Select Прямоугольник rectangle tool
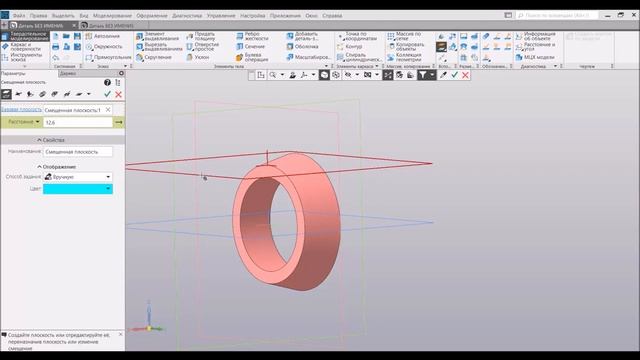 (108, 58)
